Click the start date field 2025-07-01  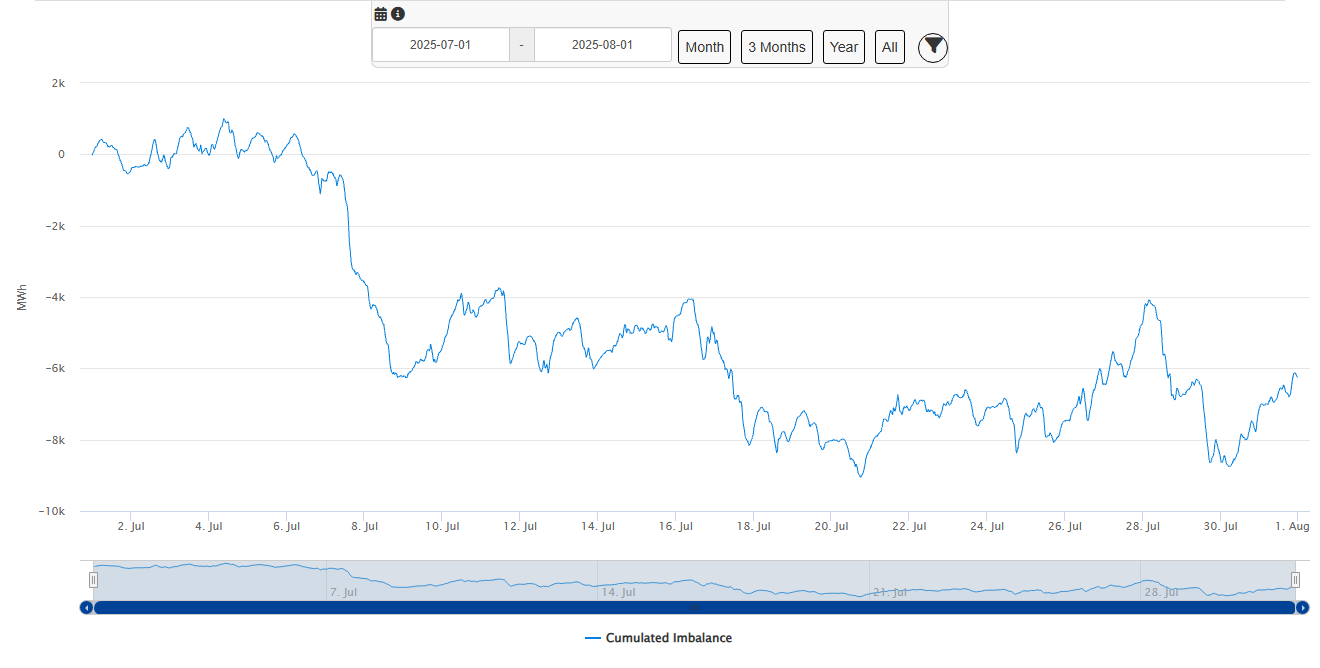click(x=440, y=45)
